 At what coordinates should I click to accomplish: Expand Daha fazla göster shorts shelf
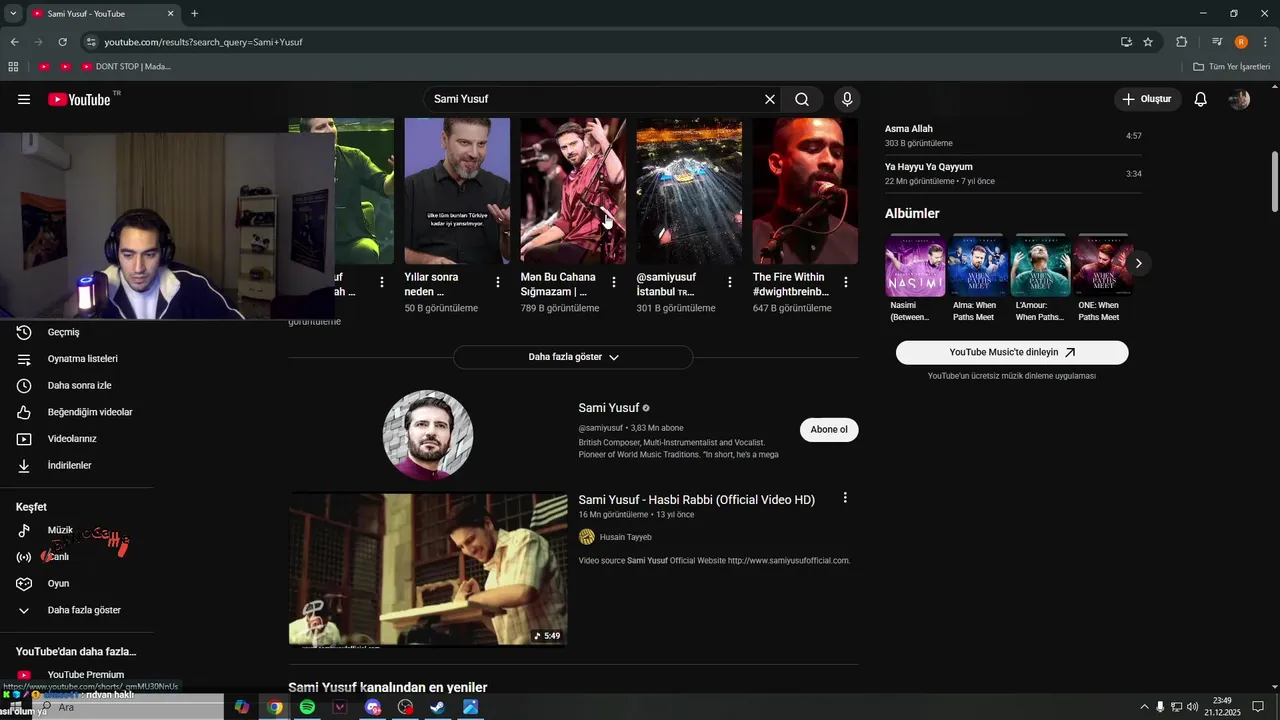pyautogui.click(x=573, y=357)
